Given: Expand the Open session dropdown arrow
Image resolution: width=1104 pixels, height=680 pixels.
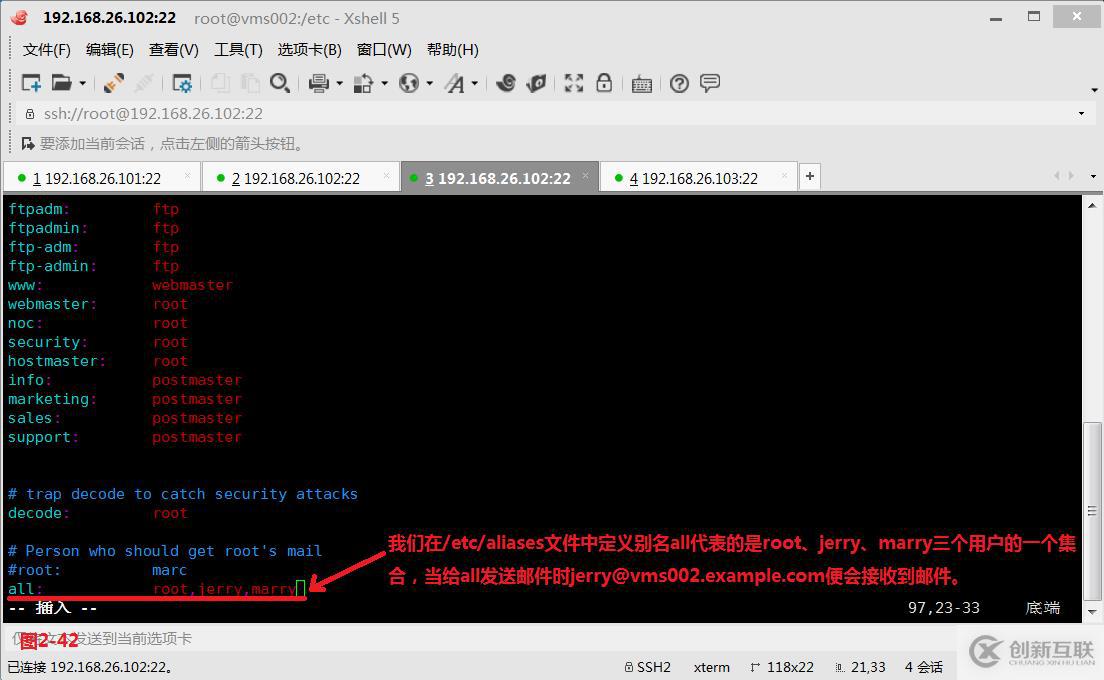Looking at the screenshot, I should (x=82, y=84).
